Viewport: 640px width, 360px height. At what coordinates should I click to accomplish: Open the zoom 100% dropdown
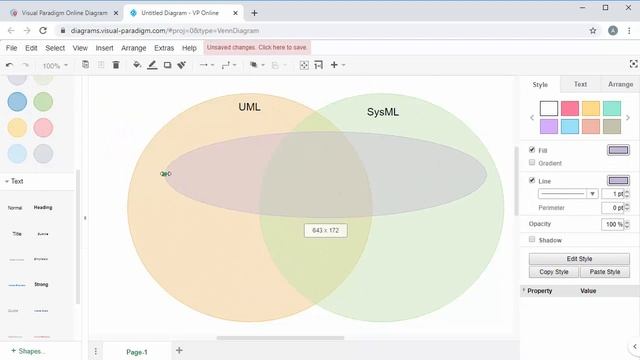pos(56,65)
